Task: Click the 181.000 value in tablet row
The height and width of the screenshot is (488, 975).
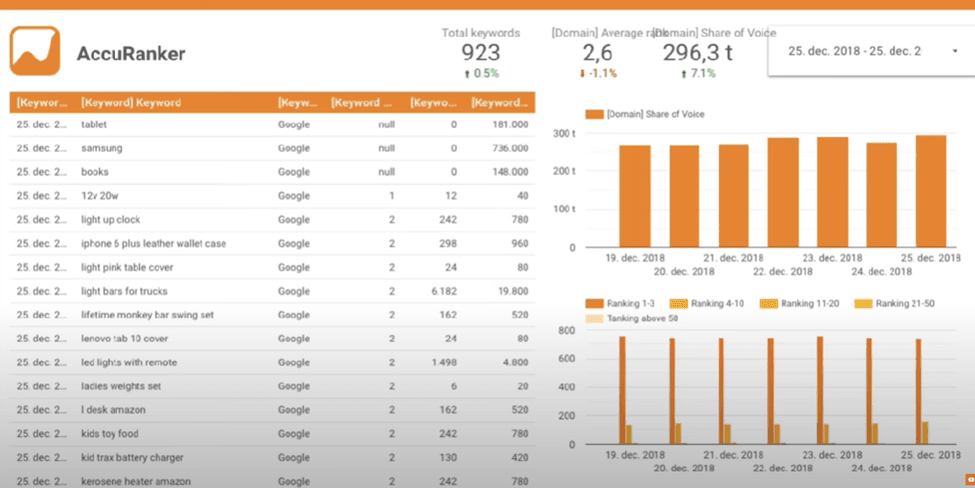Action: [510, 124]
